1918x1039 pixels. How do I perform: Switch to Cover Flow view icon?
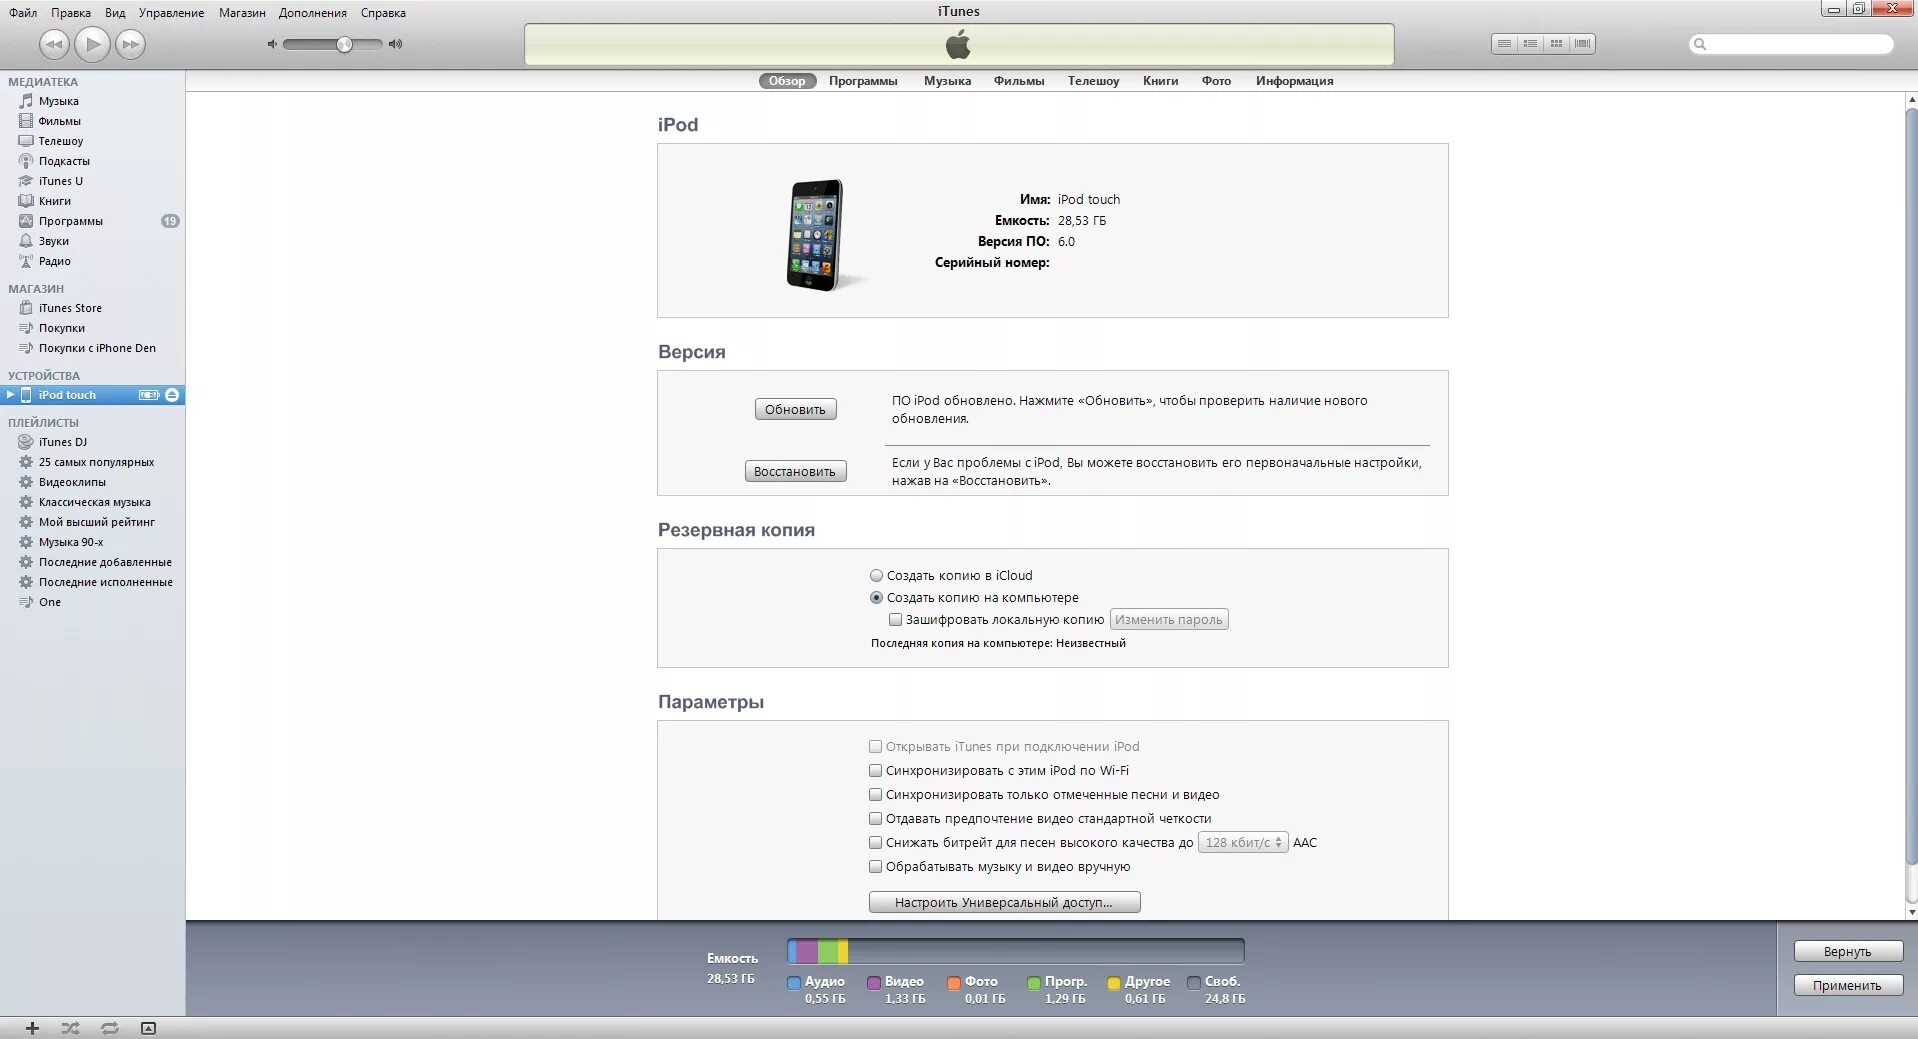[1582, 44]
